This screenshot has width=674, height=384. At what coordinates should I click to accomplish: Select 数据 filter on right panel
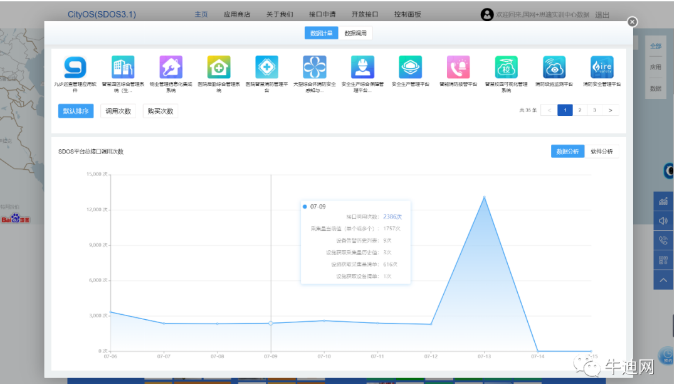pos(656,88)
